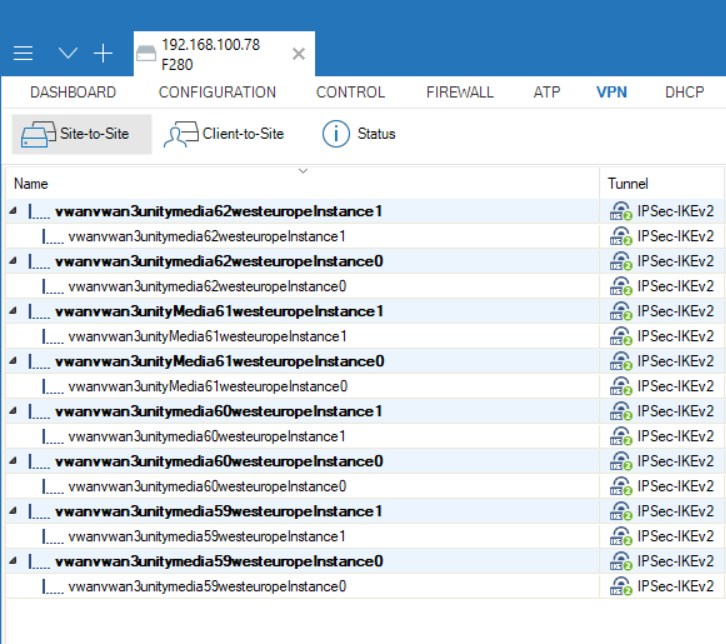Collapse bold vwanvwan3unitymedia59westeuropeInstance0 group
Viewport: 726px width, 644px height.
tap(13, 561)
